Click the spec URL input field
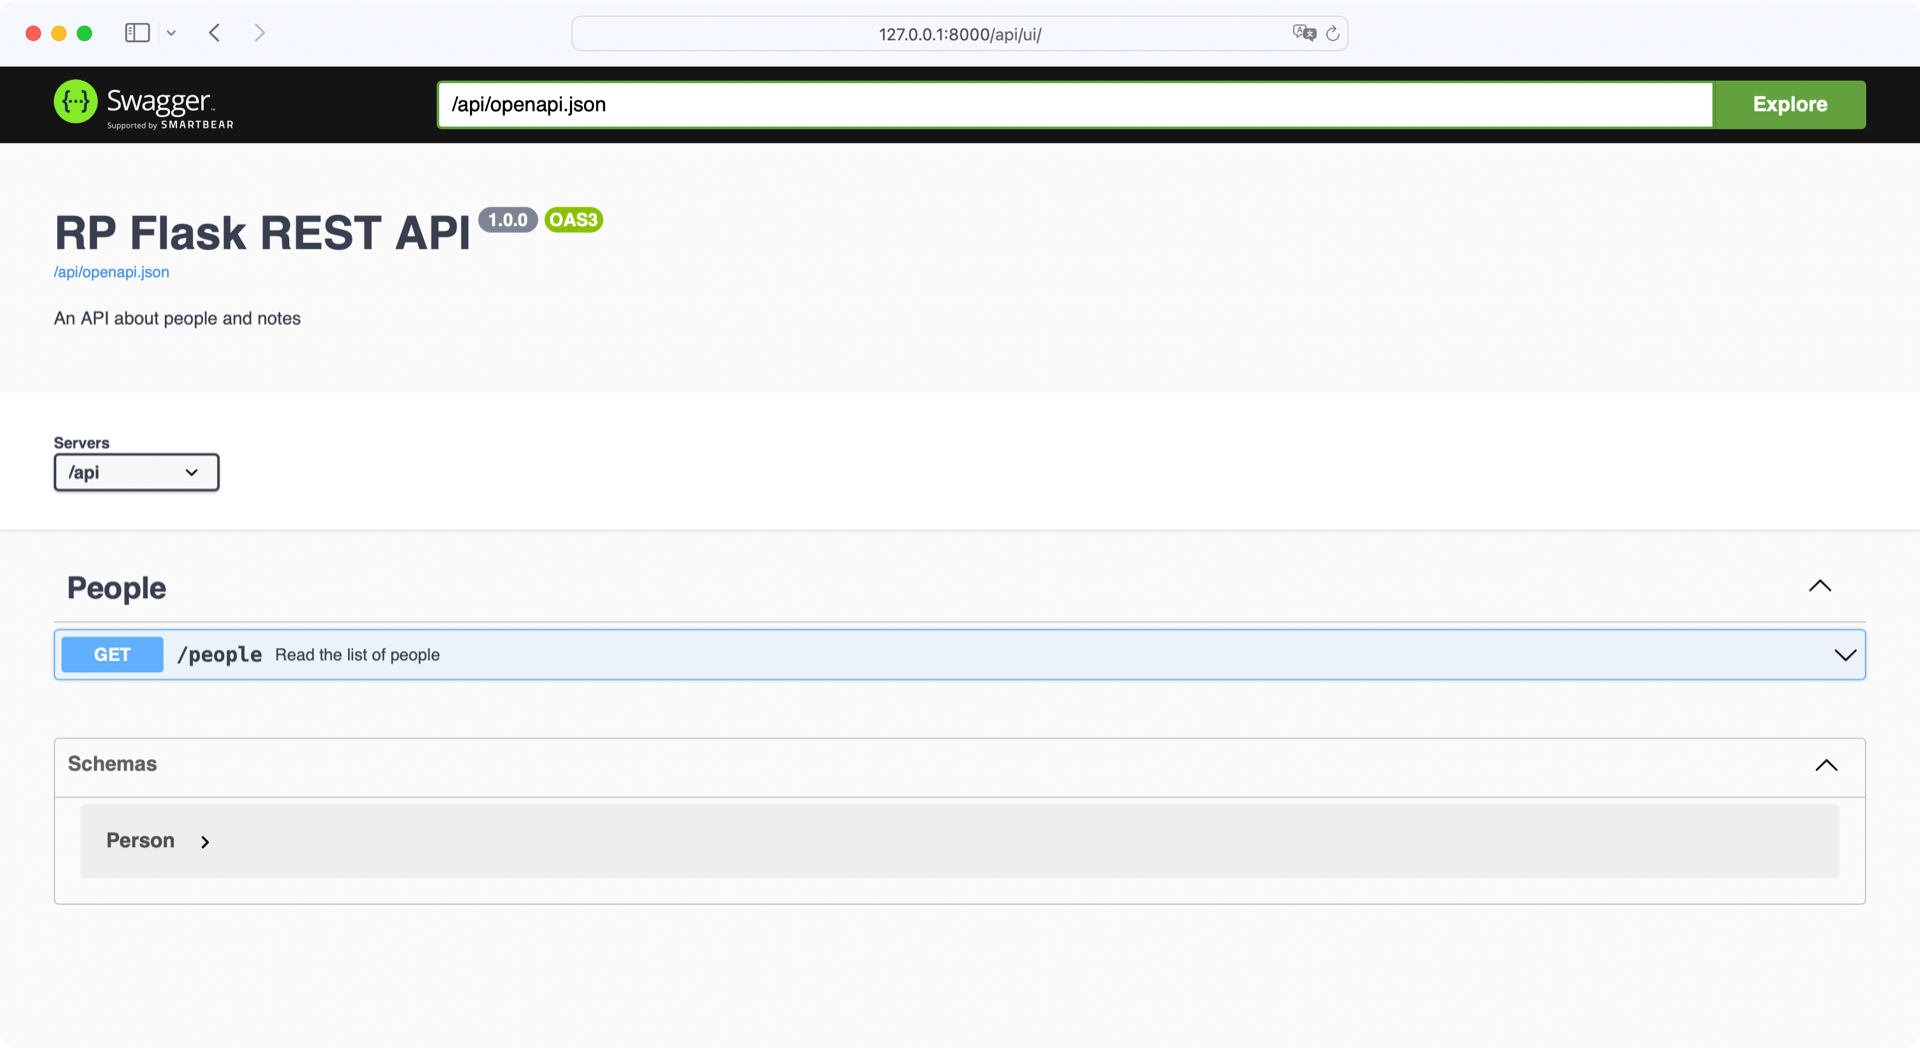 click(x=1070, y=104)
